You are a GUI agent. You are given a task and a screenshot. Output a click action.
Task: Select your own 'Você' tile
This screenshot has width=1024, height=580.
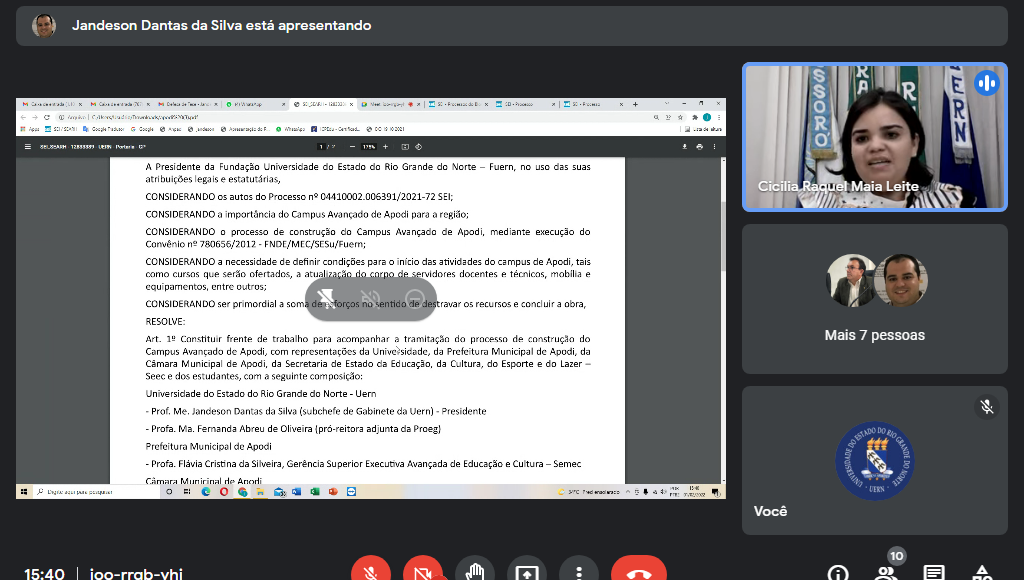[x=874, y=460]
